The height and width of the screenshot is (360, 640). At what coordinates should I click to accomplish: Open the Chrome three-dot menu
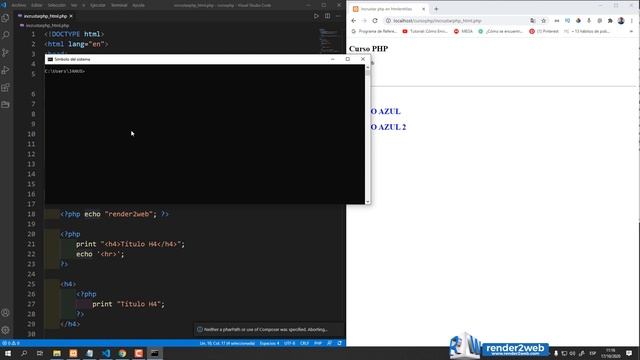pos(631,21)
